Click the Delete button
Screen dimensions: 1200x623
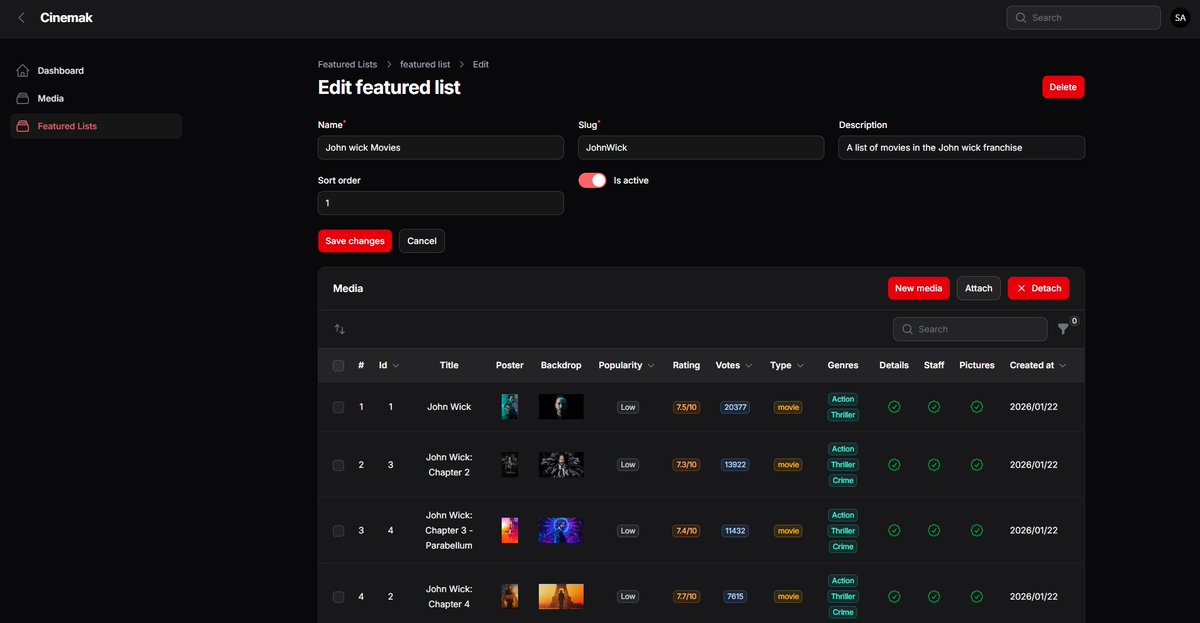(1063, 87)
